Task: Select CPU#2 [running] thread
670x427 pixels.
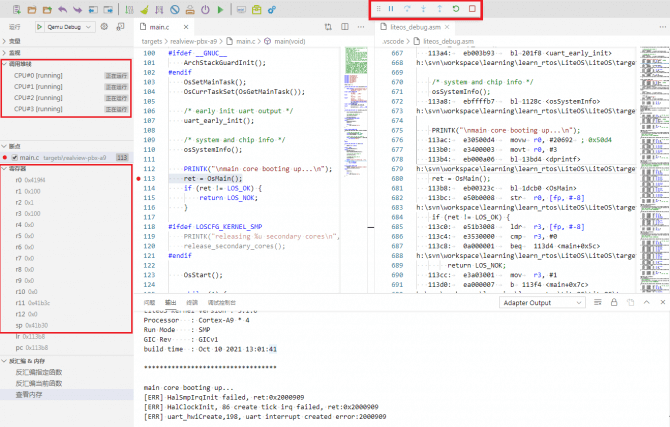Action: point(66,97)
